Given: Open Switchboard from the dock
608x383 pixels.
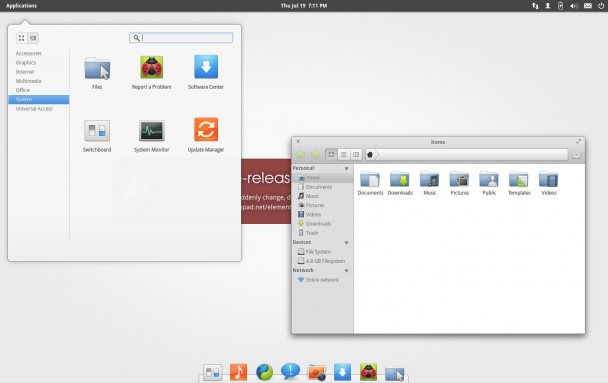Looking at the screenshot, I should tap(213, 373).
